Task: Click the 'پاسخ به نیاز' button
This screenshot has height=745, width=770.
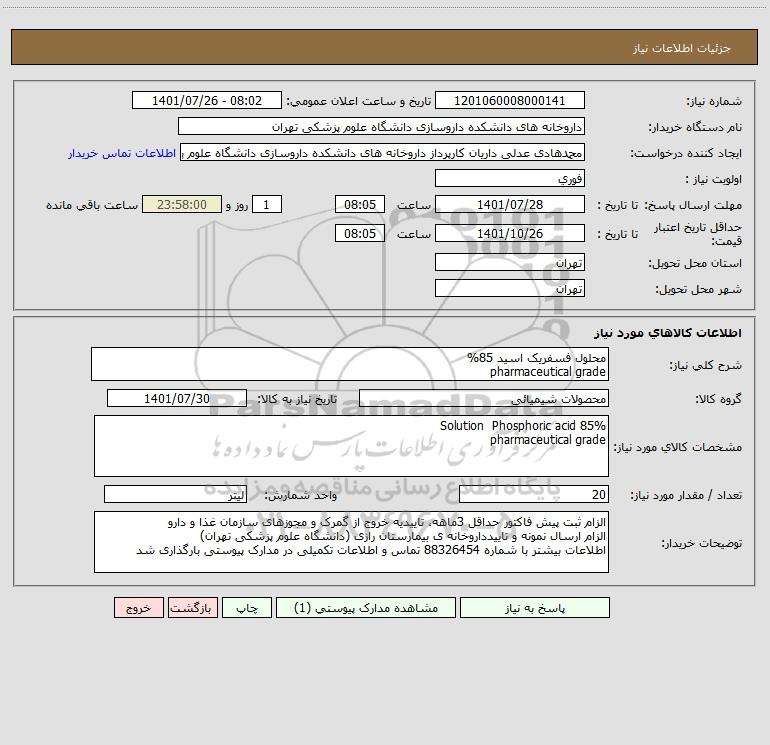Action: point(535,607)
